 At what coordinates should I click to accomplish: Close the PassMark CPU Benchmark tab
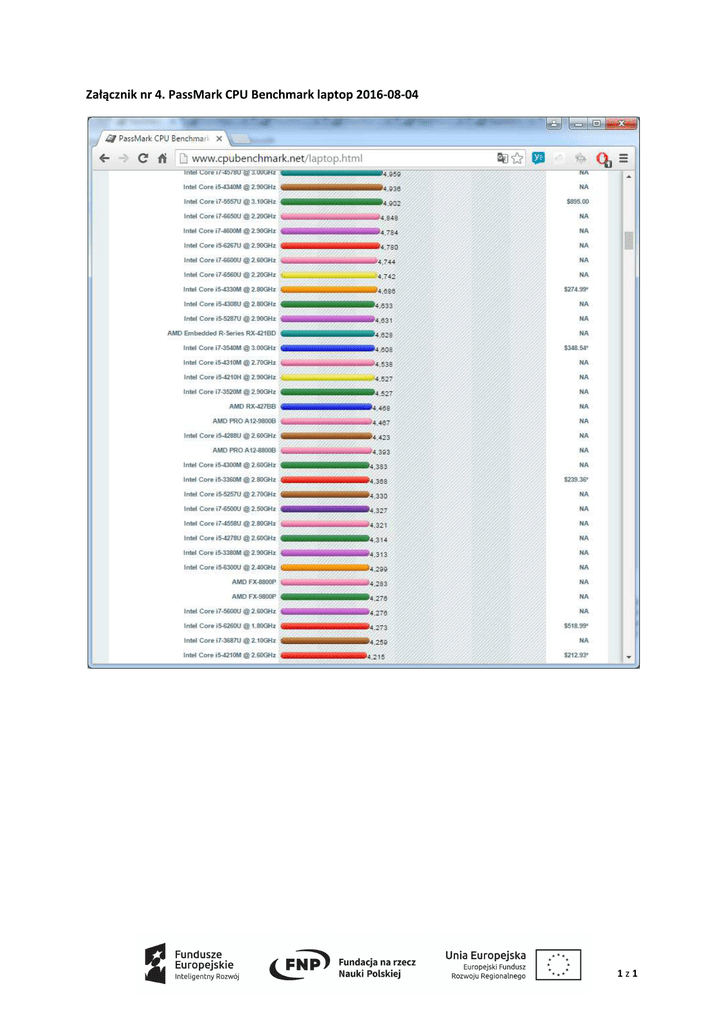[x=217, y=137]
